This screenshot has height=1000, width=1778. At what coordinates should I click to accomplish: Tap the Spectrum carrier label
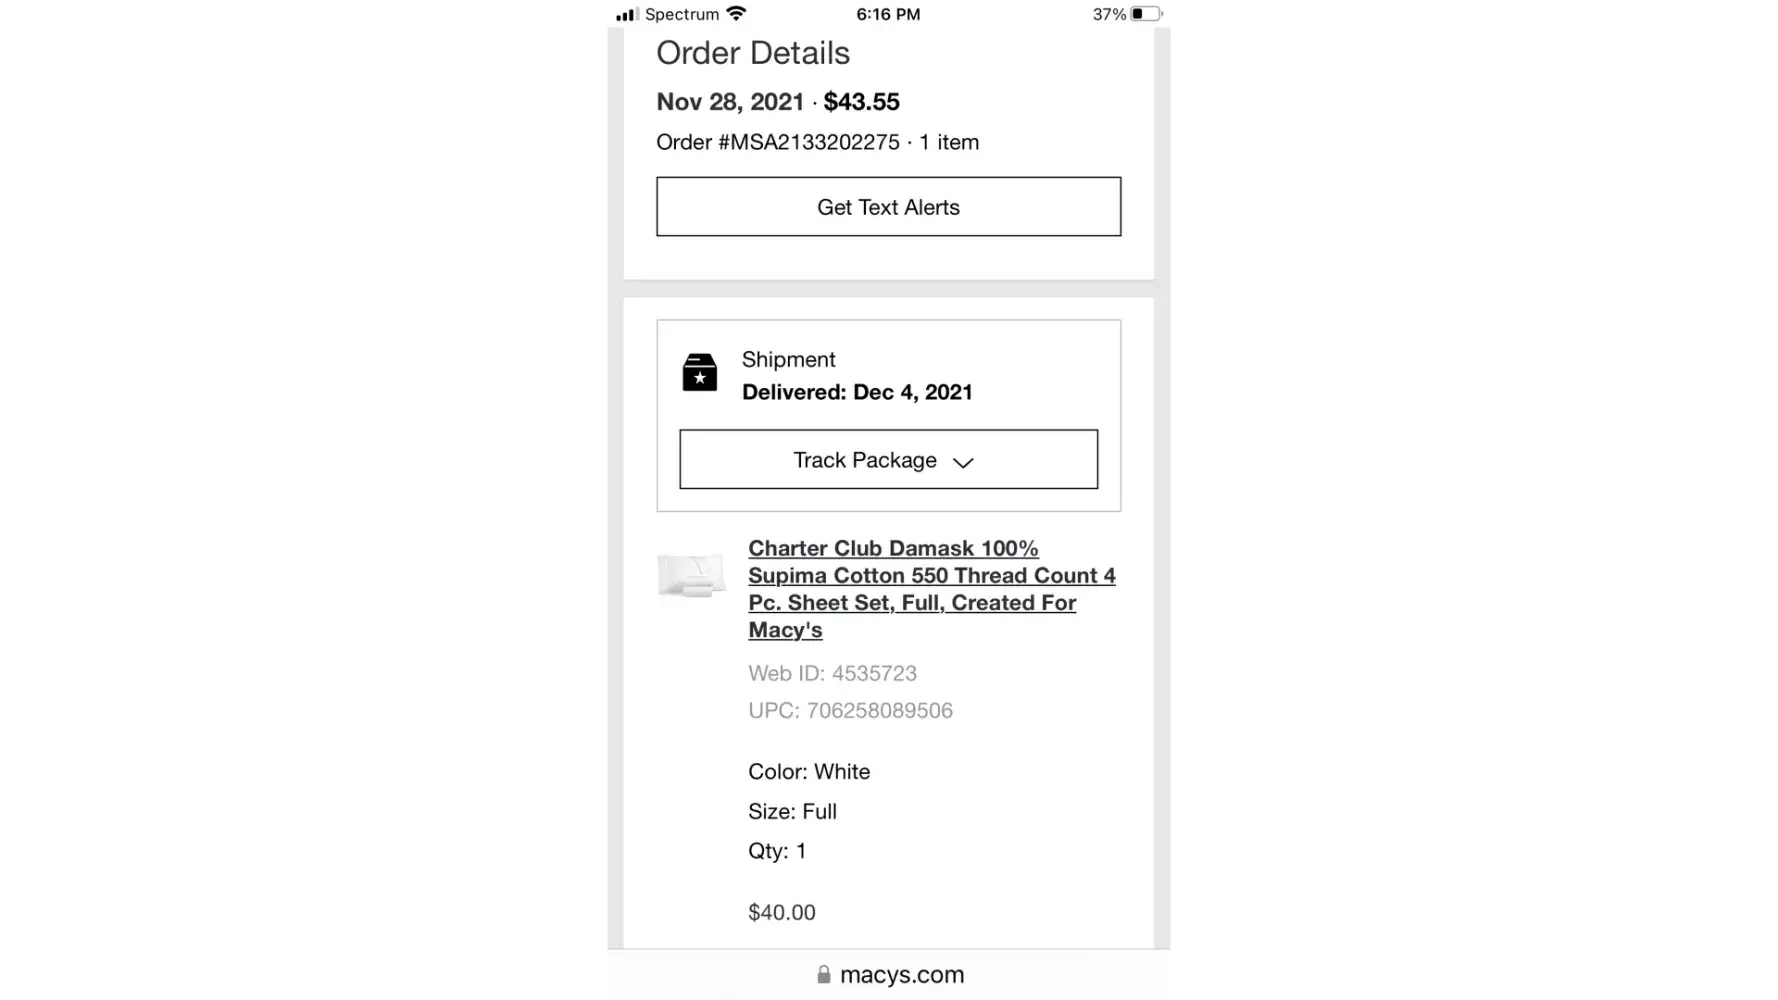pyautogui.click(x=682, y=14)
